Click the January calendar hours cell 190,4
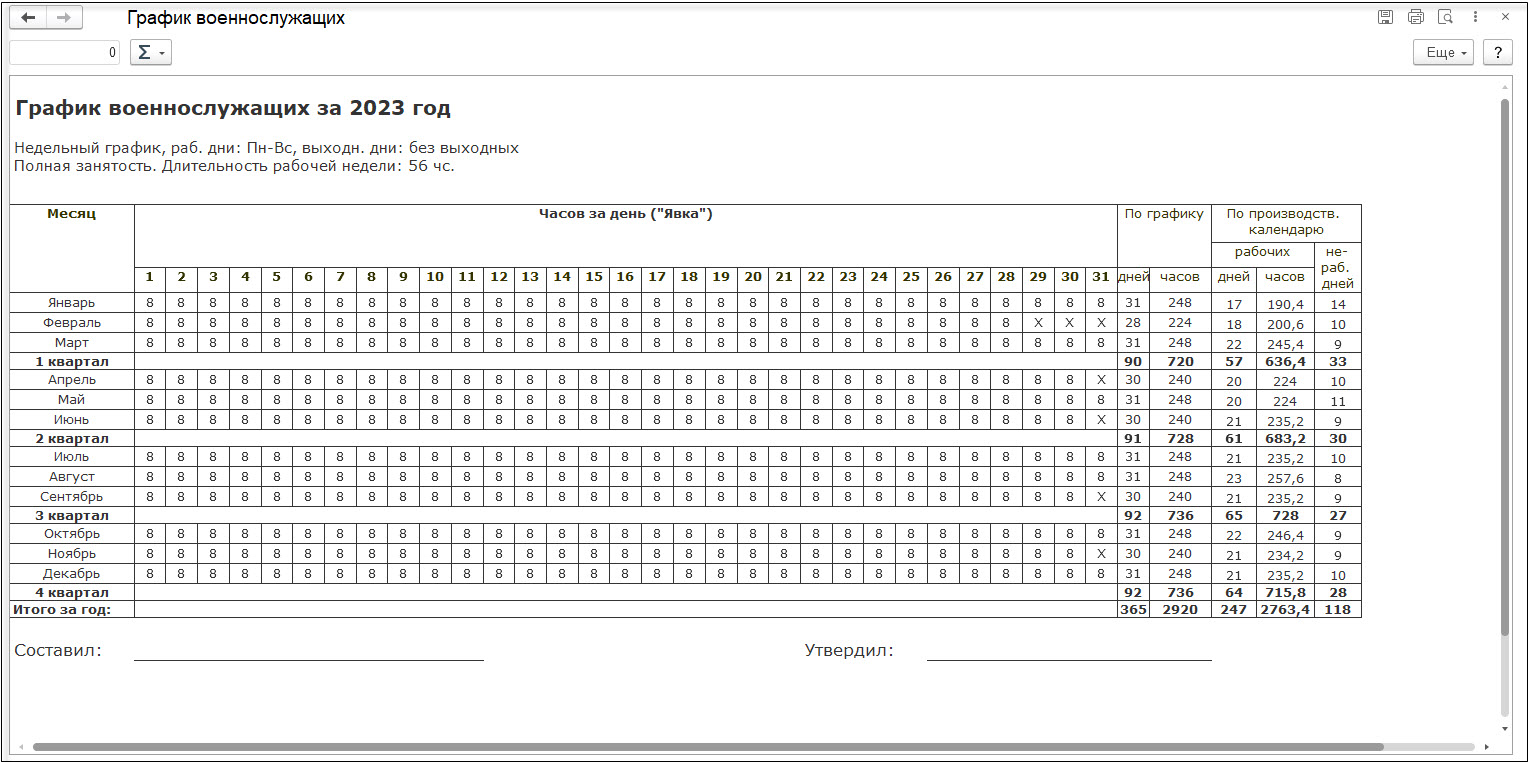 tap(1285, 304)
